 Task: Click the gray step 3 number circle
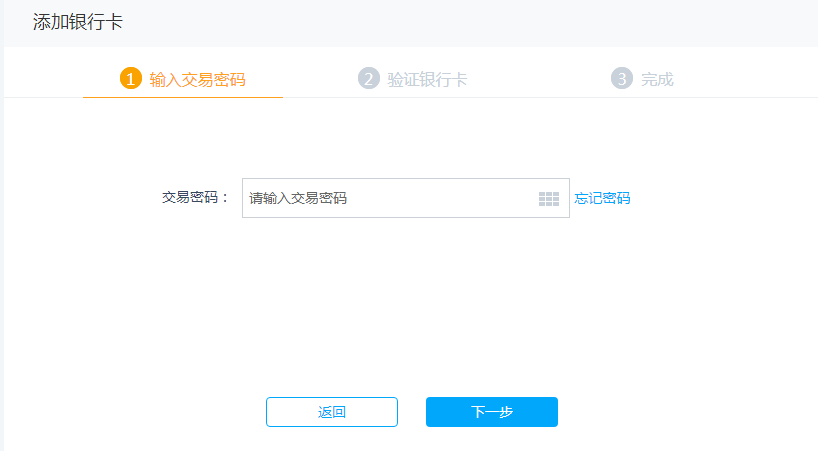[x=622, y=79]
